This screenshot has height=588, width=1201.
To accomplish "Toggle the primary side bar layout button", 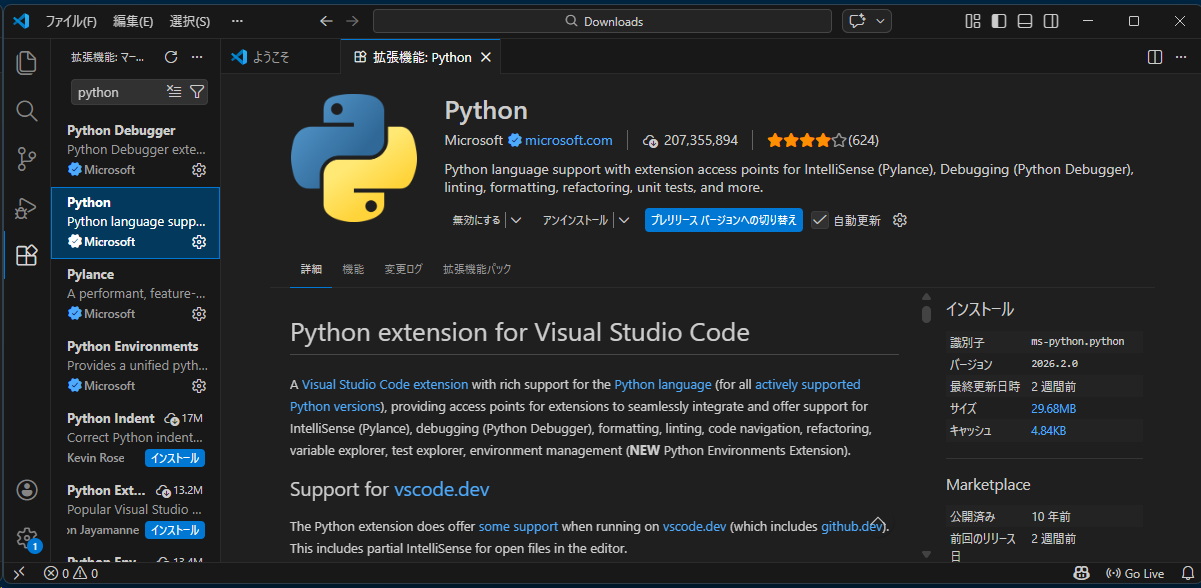I will click(x=999, y=21).
